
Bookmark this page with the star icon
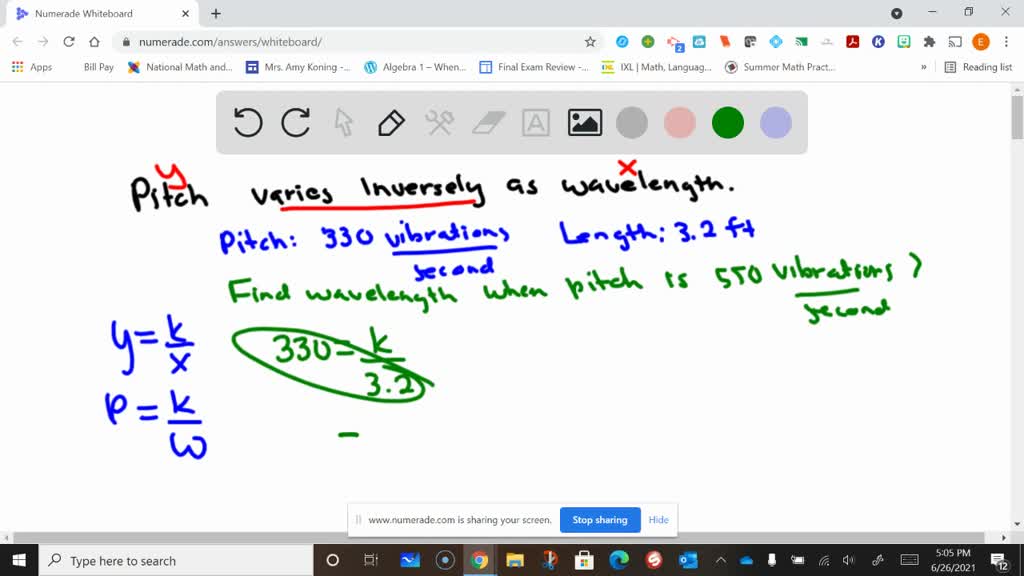[x=590, y=42]
